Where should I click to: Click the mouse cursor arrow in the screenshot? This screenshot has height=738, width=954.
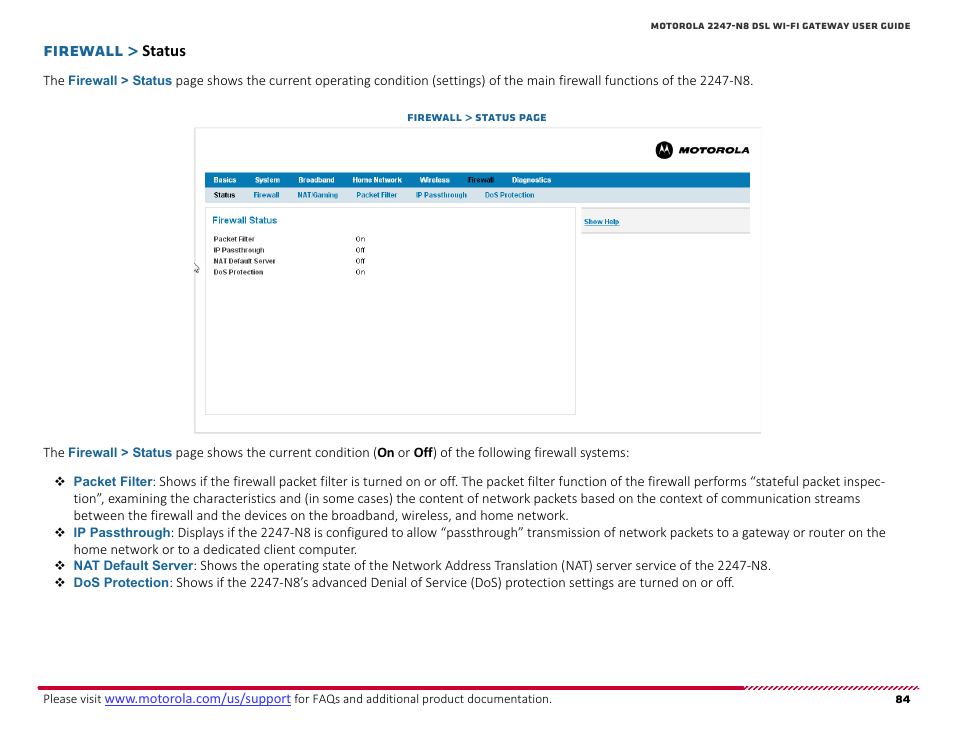click(x=196, y=268)
